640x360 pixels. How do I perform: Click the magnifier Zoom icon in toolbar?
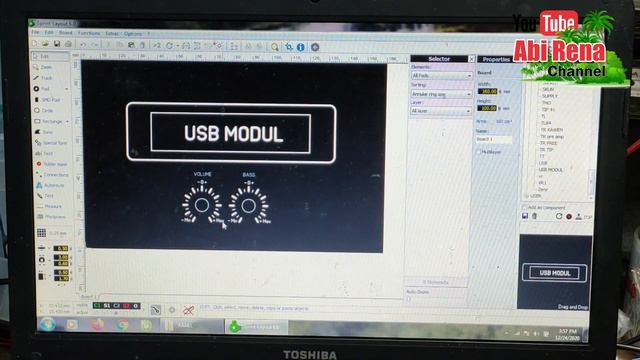pos(275,47)
